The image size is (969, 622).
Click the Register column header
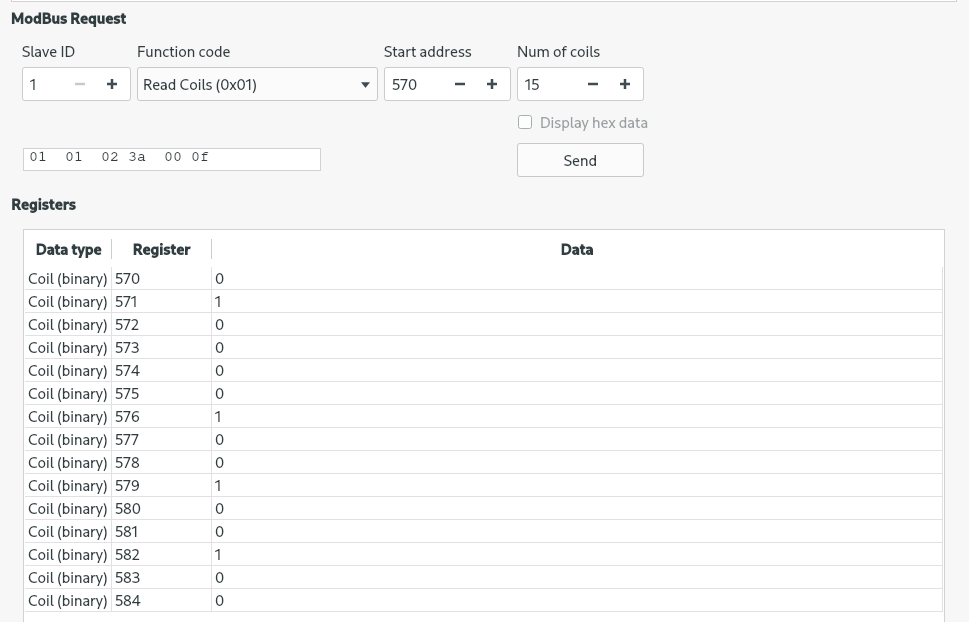[x=161, y=250]
